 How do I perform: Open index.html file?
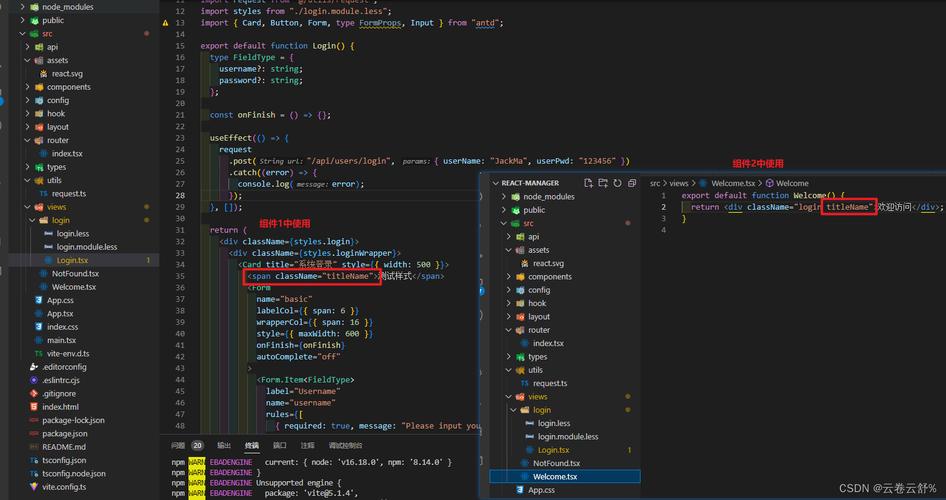60,407
